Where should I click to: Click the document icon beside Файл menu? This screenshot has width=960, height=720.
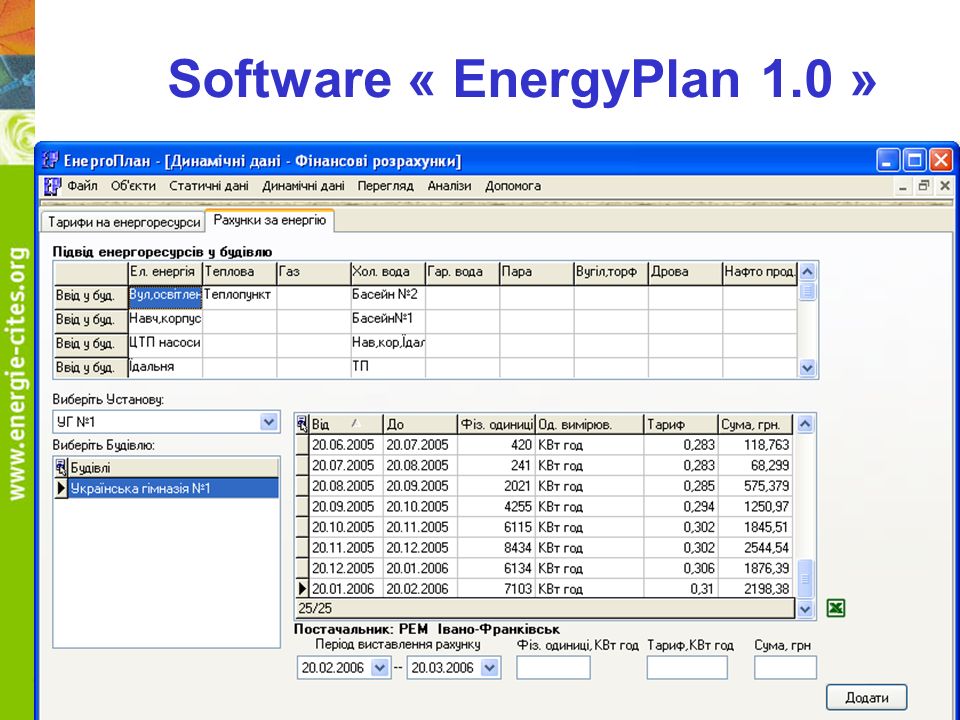(x=53, y=186)
